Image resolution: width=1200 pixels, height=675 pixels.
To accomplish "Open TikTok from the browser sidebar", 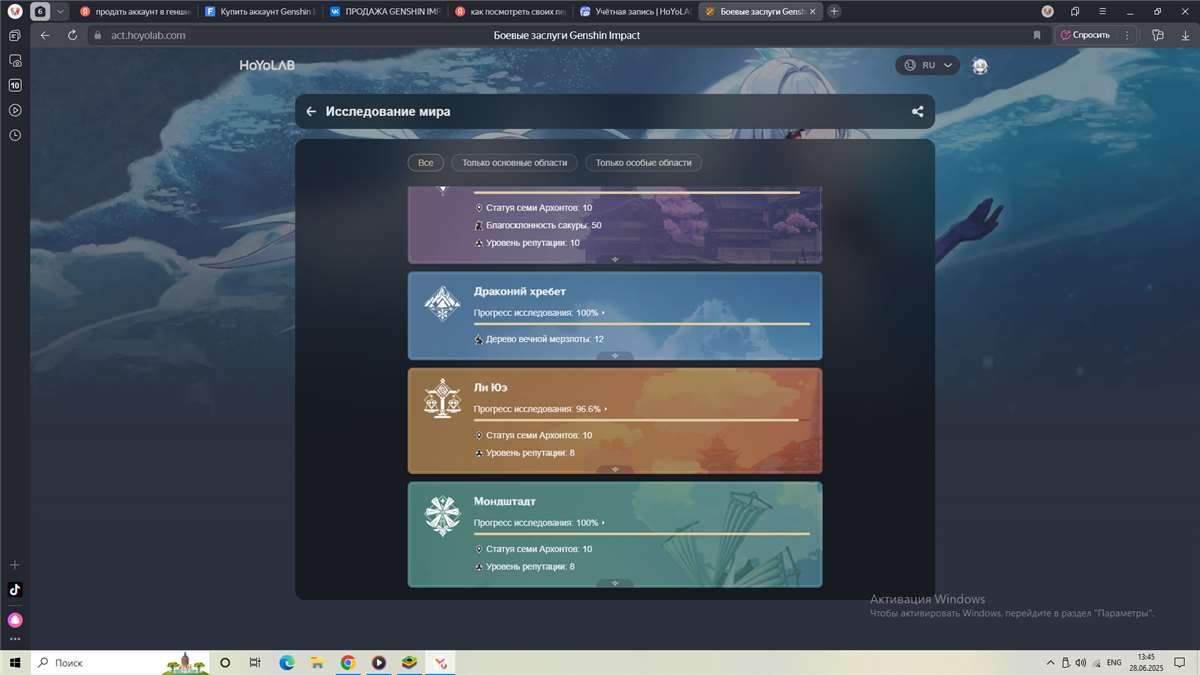I will pyautogui.click(x=15, y=590).
